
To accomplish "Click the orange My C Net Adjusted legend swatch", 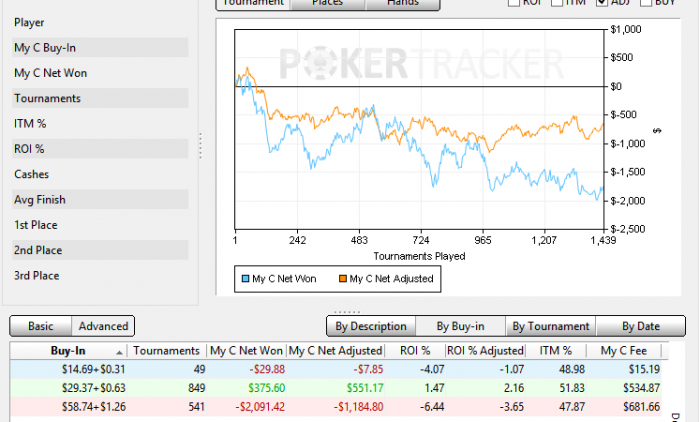I will point(343,279).
